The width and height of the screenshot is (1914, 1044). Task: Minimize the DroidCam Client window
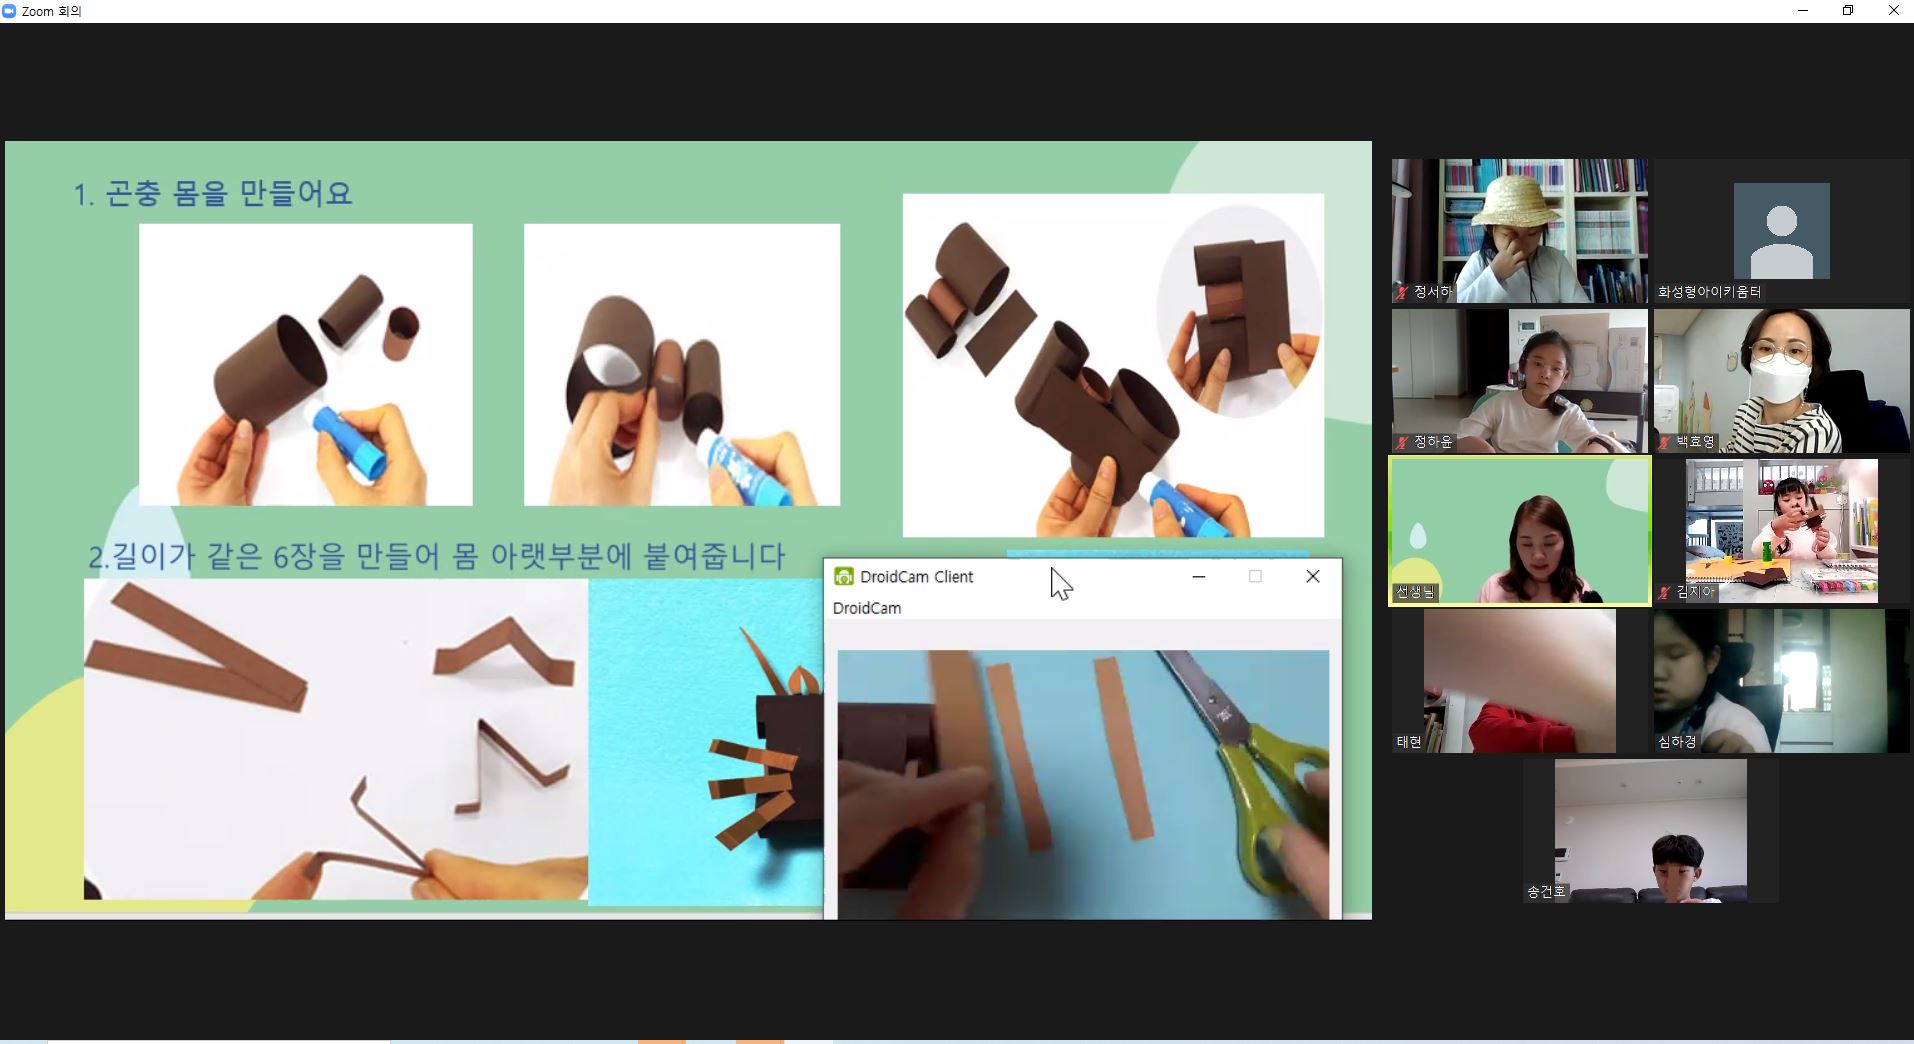click(1198, 576)
